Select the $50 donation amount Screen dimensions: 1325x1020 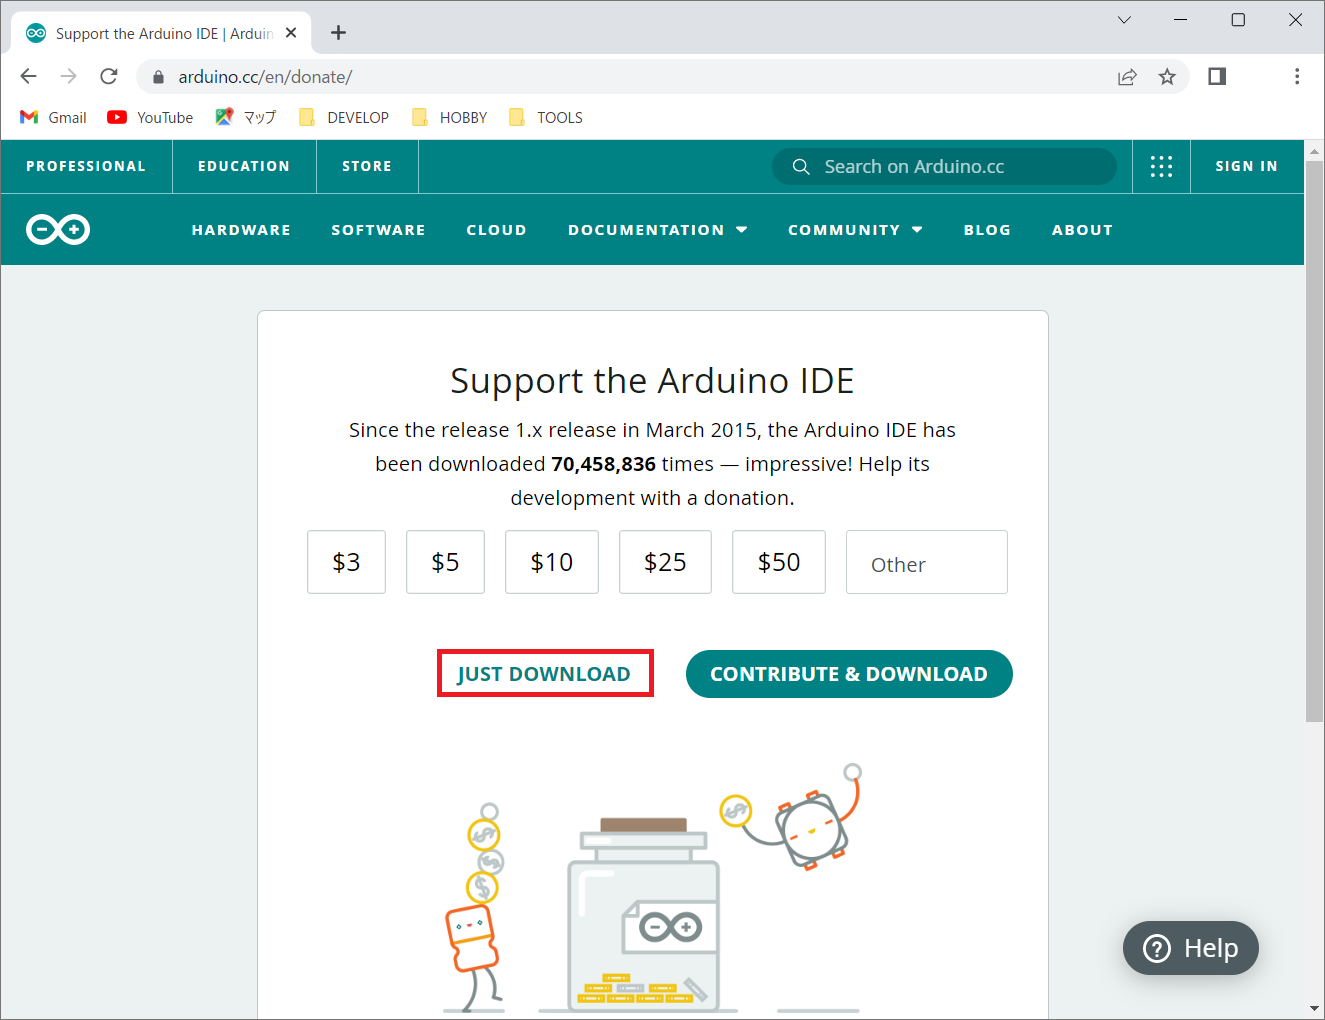778,562
